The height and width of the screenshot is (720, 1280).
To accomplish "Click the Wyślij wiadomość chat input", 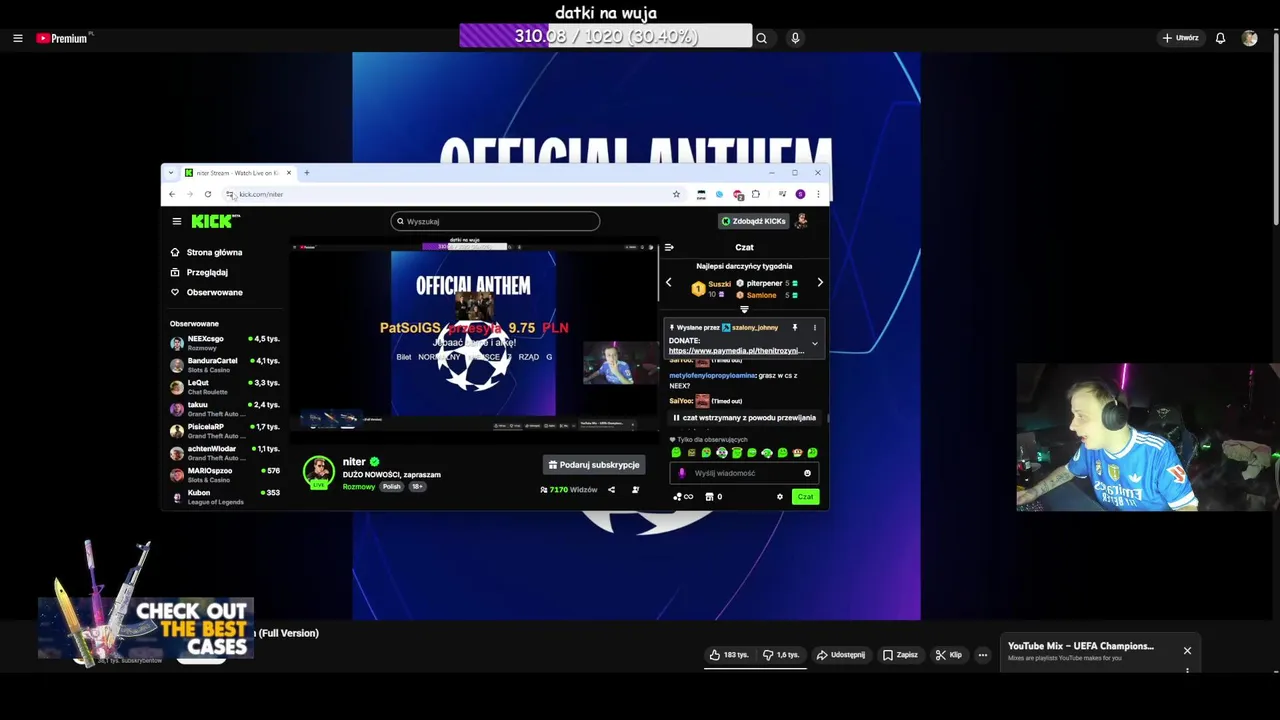I will 745,473.
